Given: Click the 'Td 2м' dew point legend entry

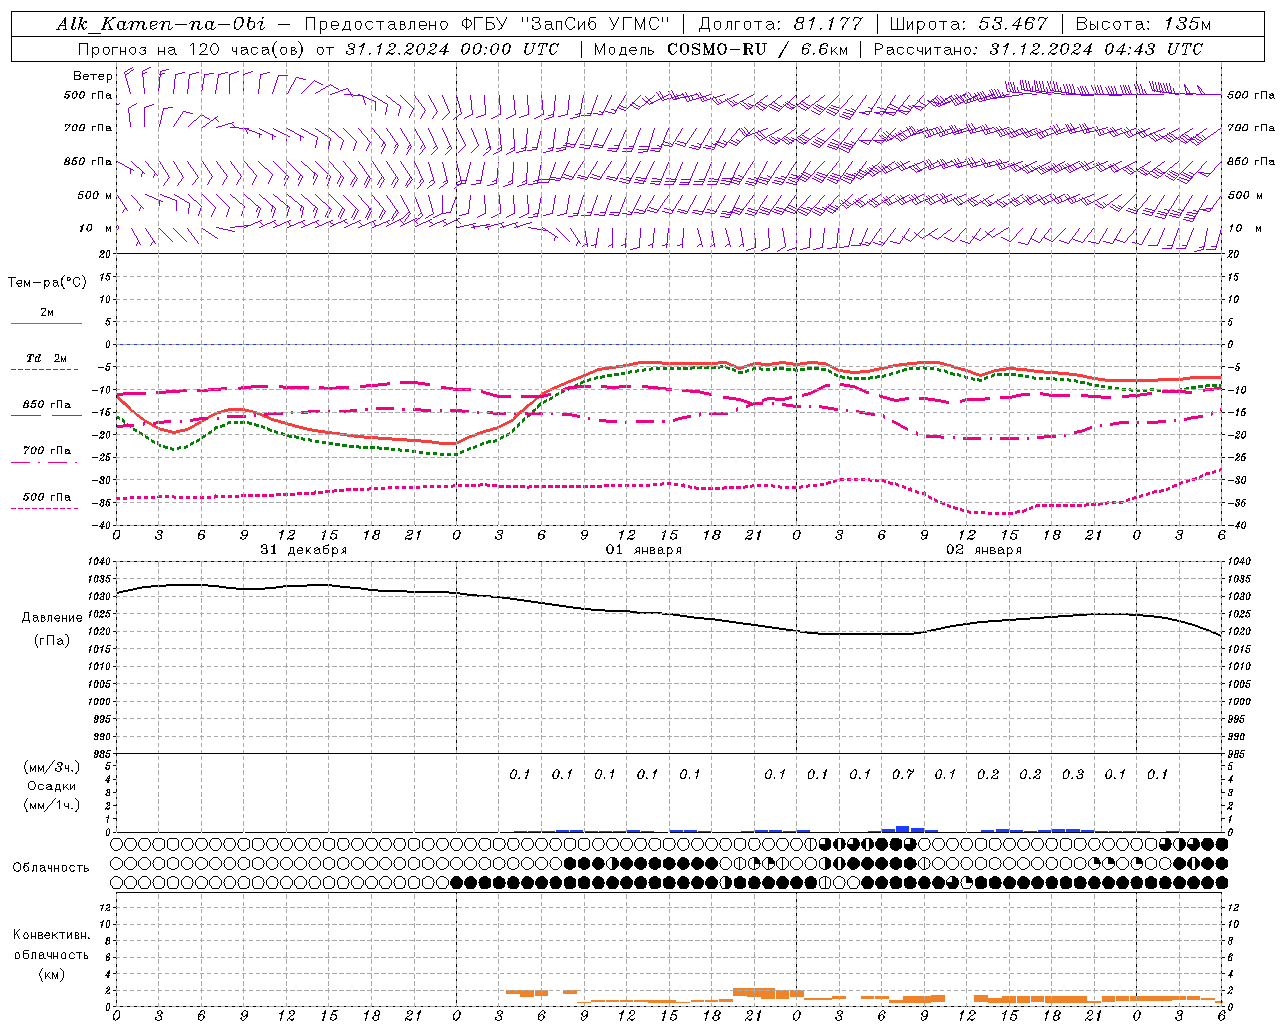Looking at the screenshot, I should (x=47, y=358).
